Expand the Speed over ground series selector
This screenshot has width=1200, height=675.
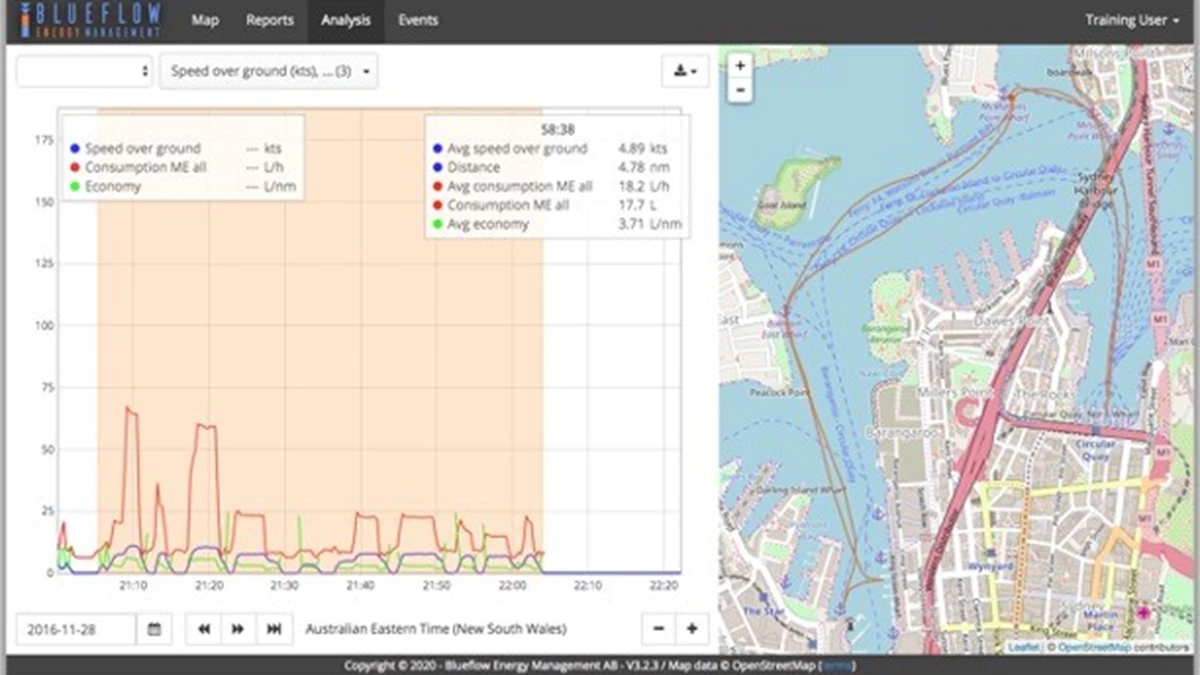(269, 72)
